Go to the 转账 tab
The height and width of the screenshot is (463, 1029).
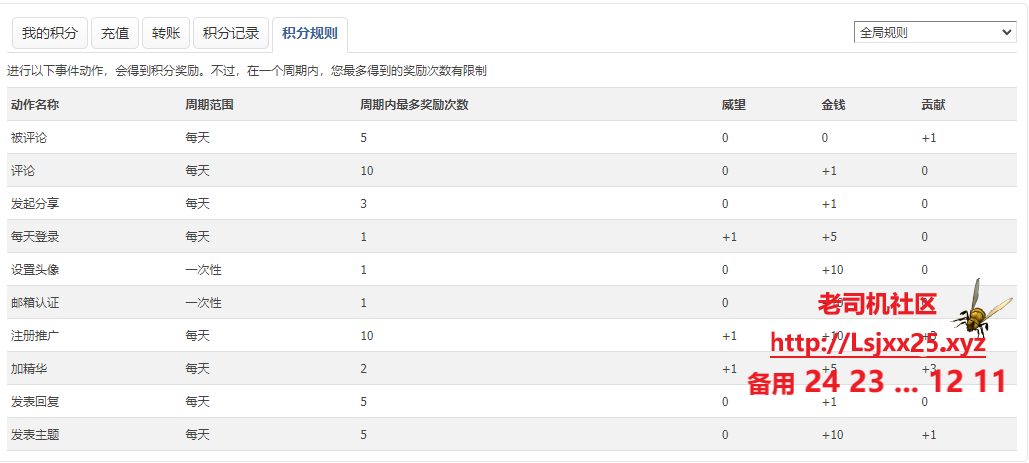(166, 33)
